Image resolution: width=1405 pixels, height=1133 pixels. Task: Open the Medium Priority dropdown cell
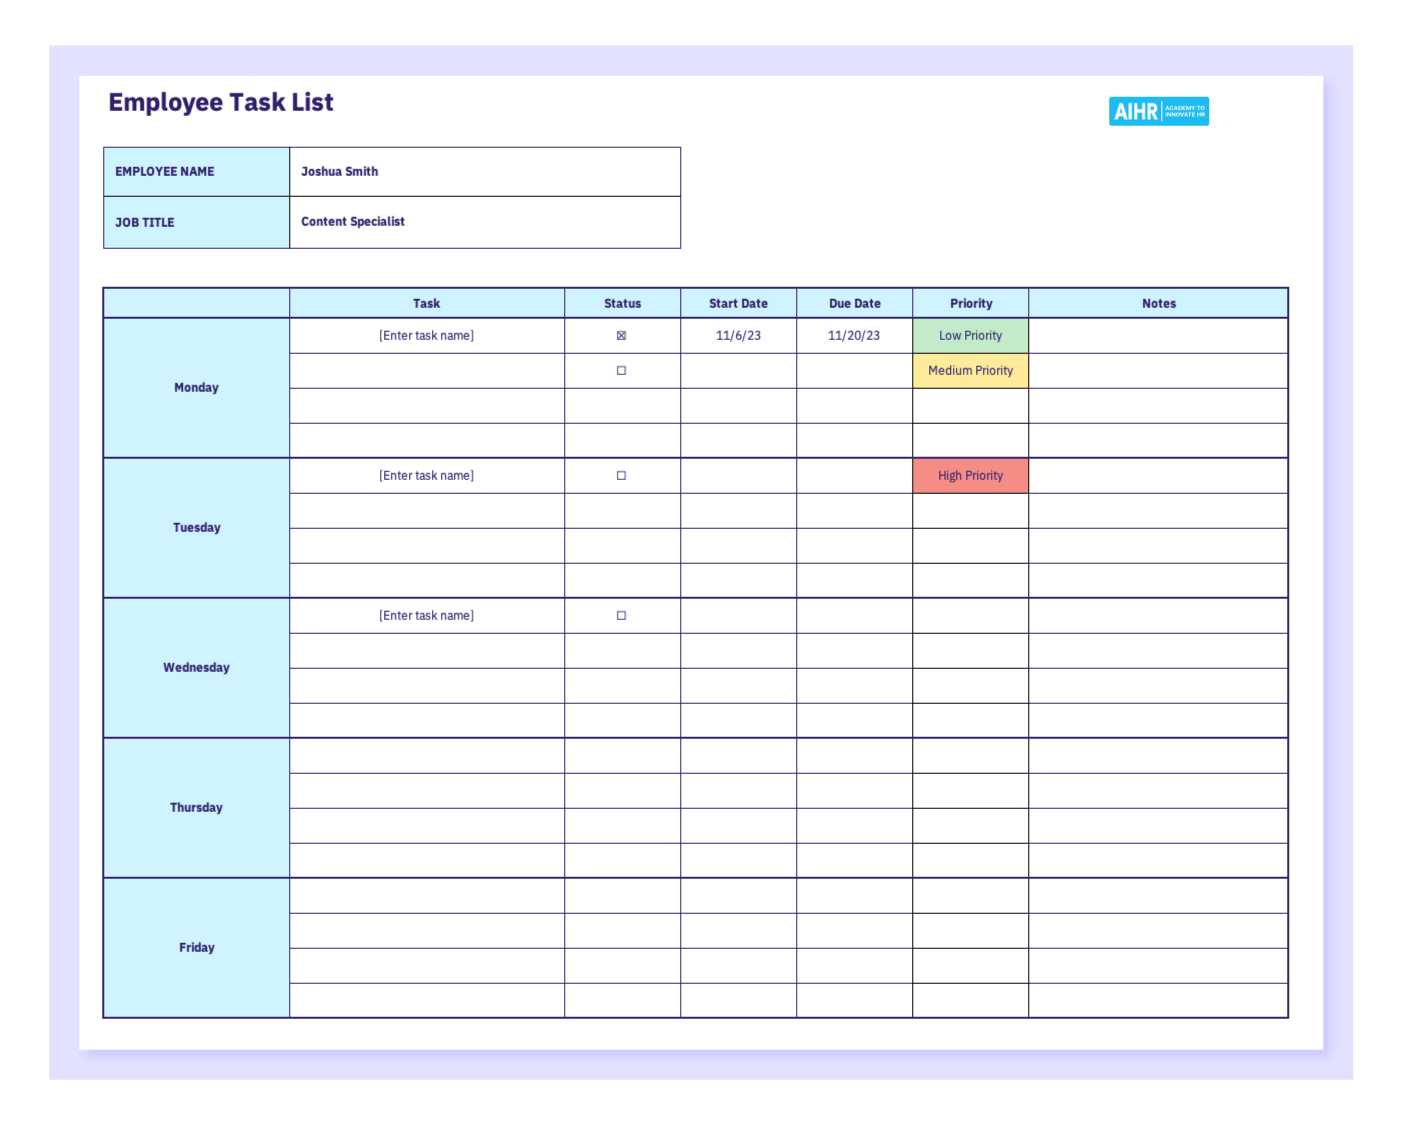coord(970,371)
